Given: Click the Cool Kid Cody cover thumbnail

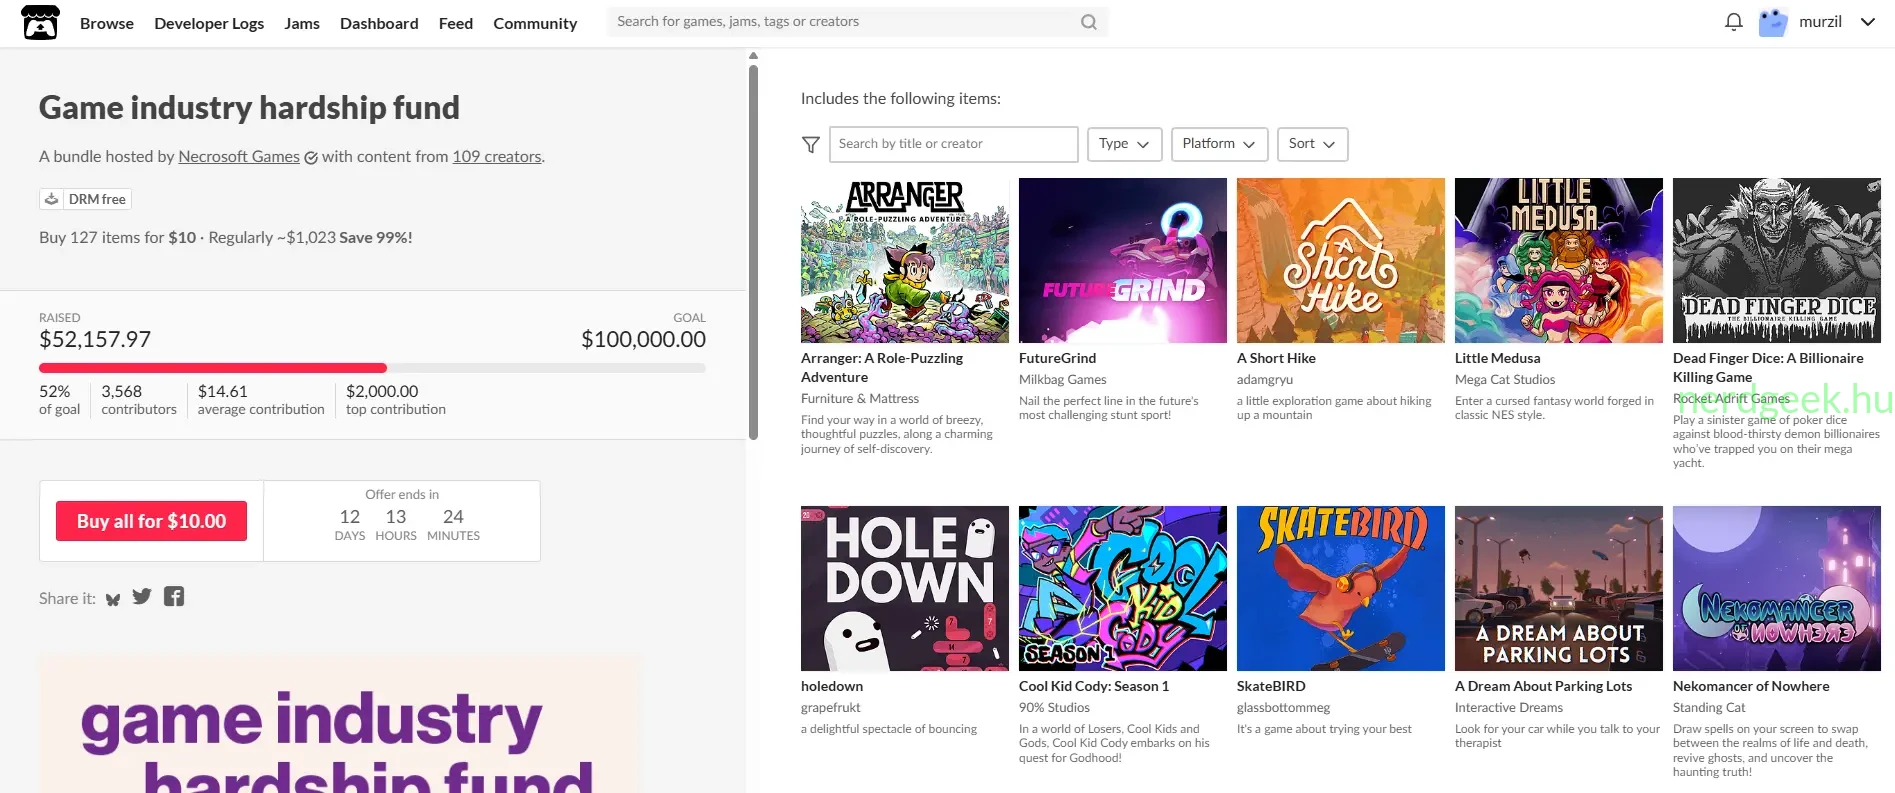Looking at the screenshot, I should click(1123, 588).
